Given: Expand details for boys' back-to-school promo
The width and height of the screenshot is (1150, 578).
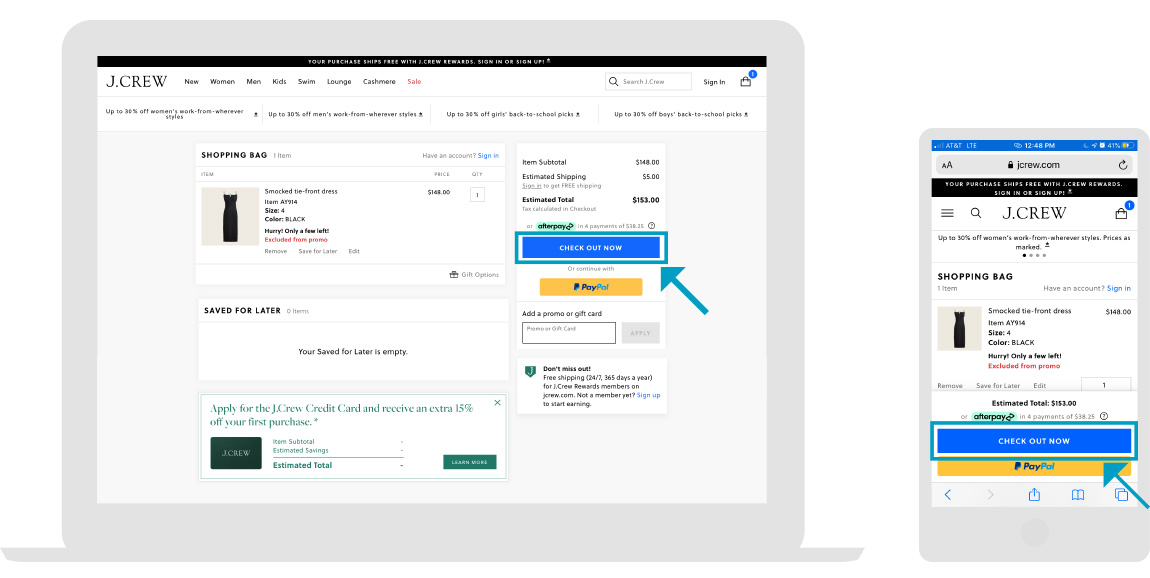Looking at the screenshot, I should tap(748, 114).
